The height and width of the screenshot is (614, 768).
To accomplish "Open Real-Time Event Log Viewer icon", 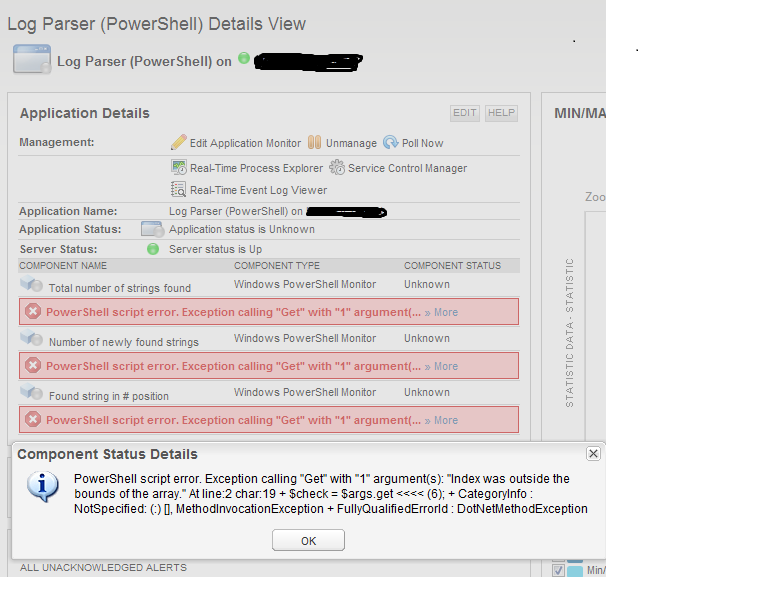I will (178, 189).
